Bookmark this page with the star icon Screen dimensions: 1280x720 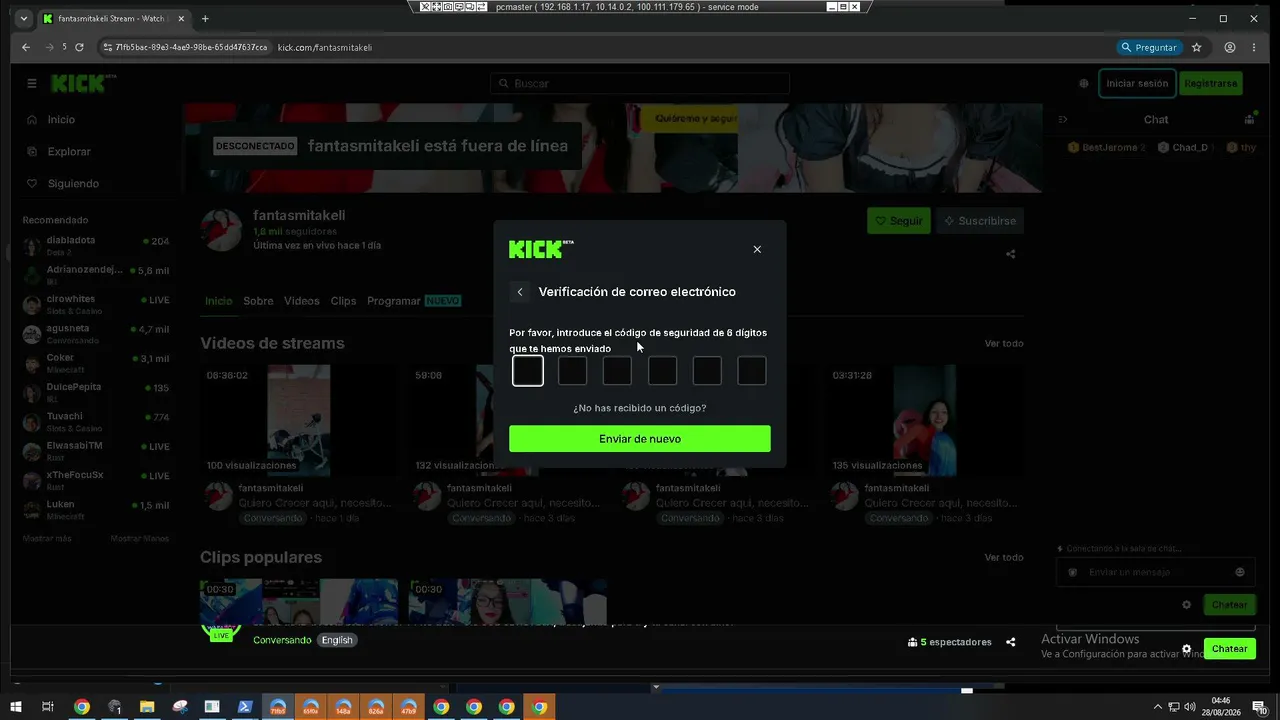click(x=1196, y=47)
